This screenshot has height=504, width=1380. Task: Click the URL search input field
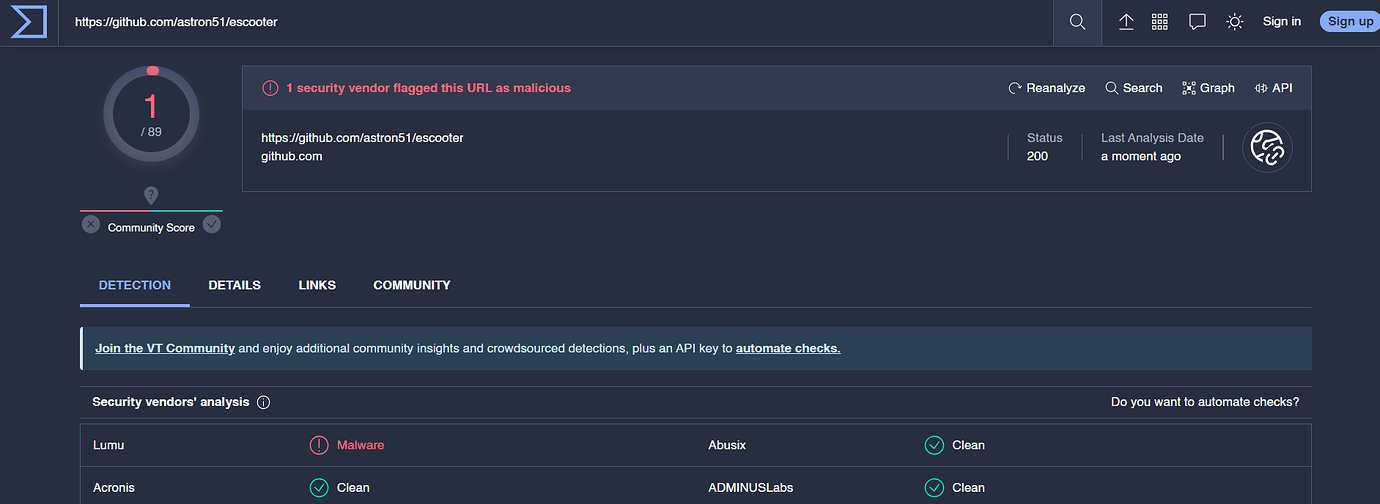pos(550,22)
